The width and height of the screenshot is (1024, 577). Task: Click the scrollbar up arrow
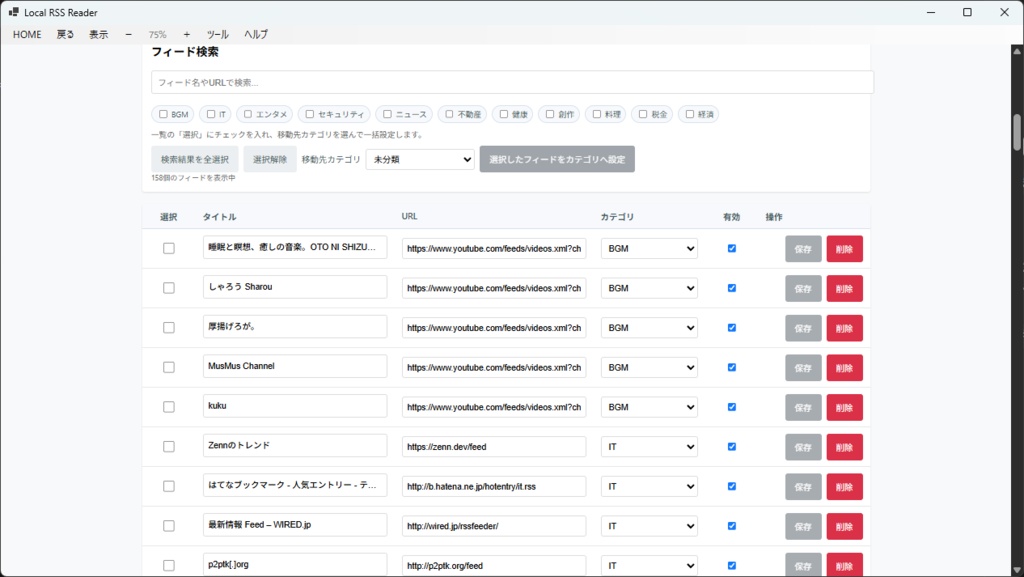tap(1017, 50)
